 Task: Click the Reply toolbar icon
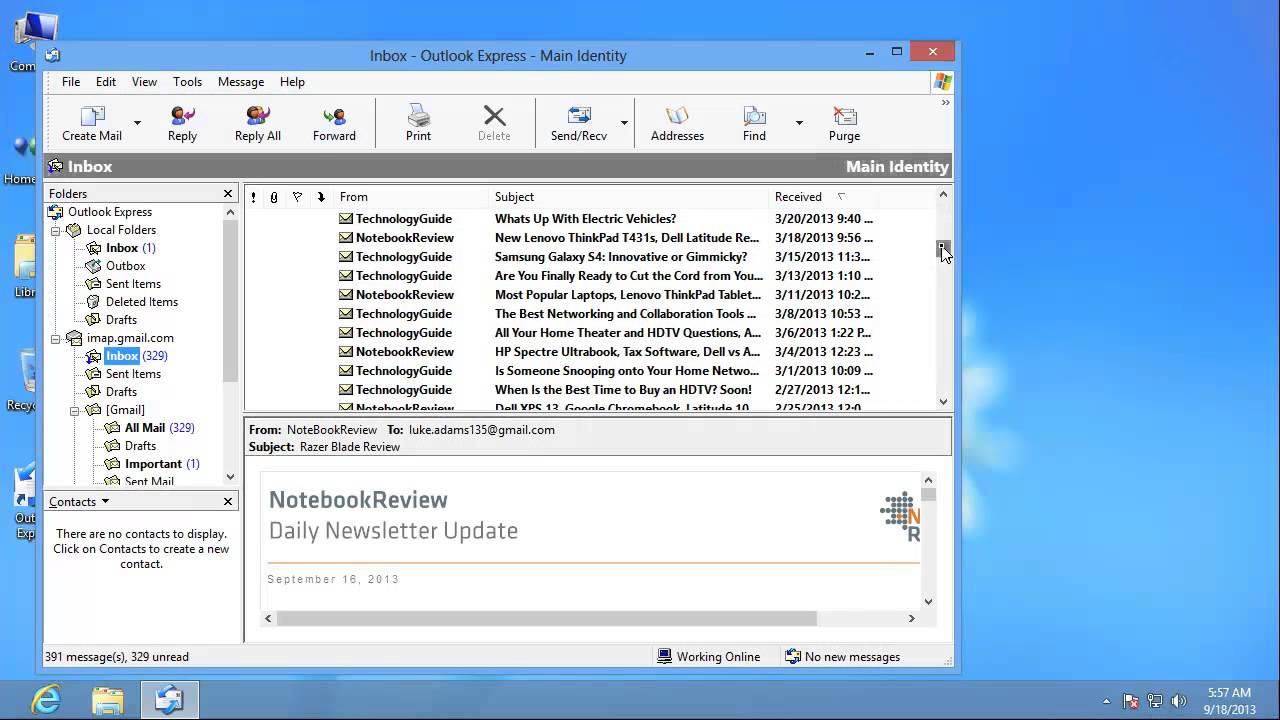tap(182, 124)
